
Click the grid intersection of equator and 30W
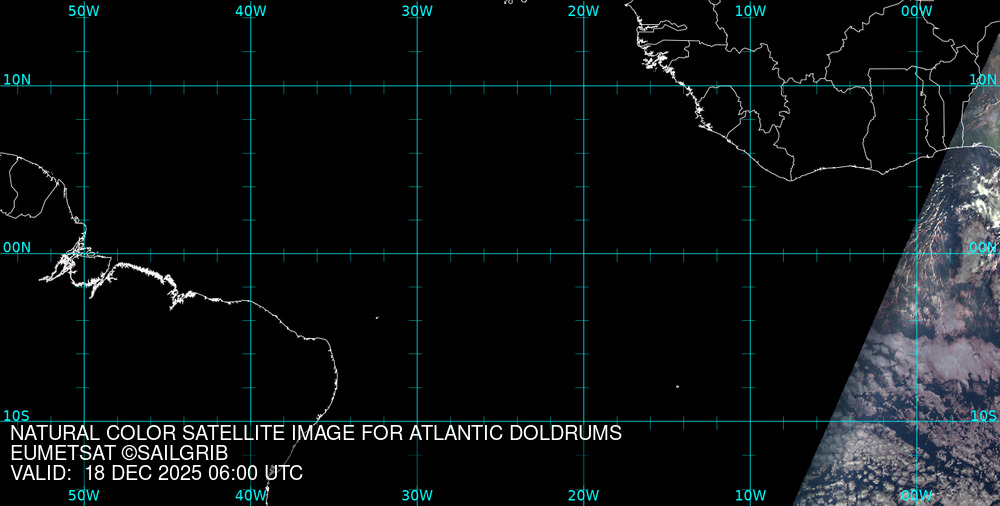(x=417, y=253)
